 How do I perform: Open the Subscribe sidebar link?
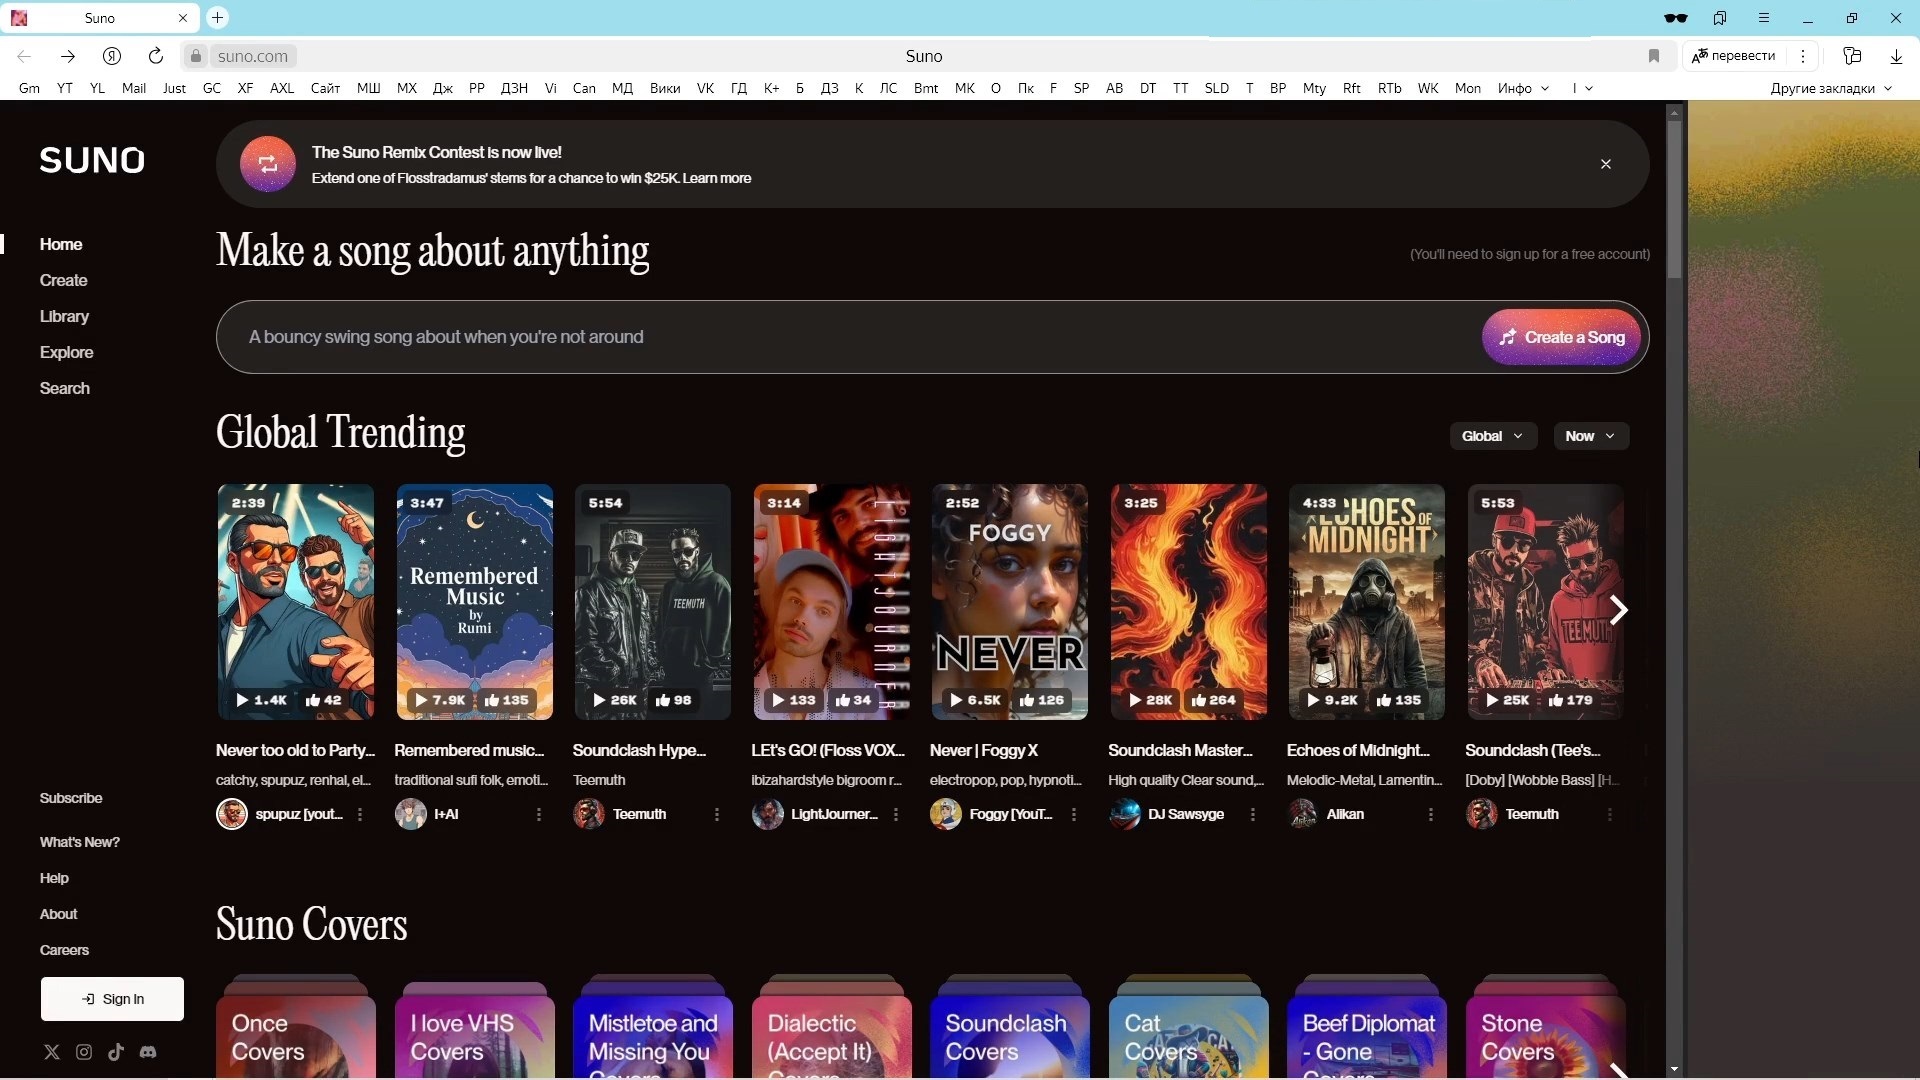click(x=71, y=798)
